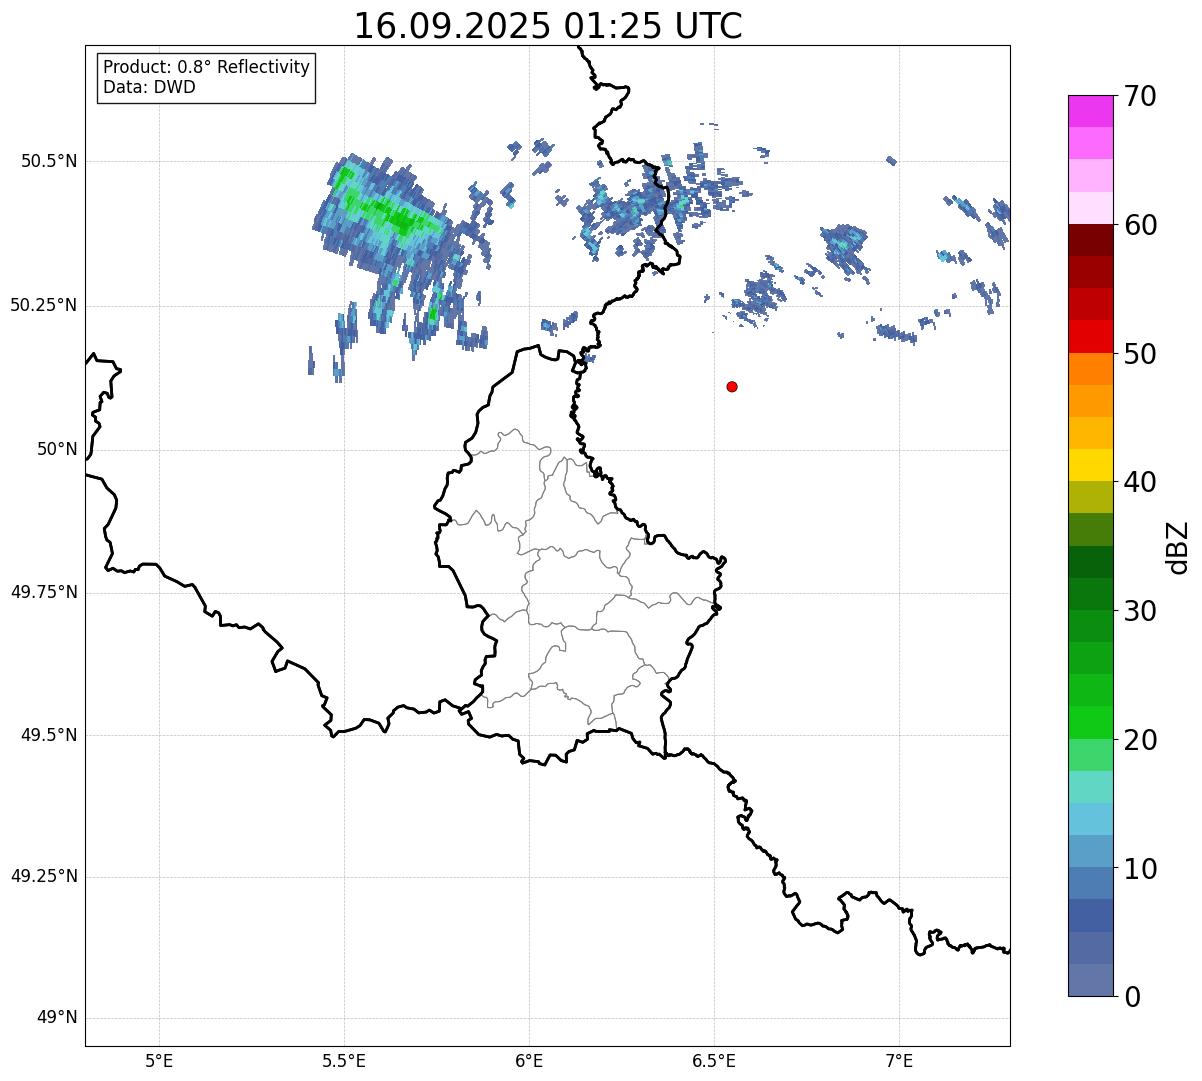The width and height of the screenshot is (1202, 1081).
Task: Click the "Data: DWD" text
Action: tap(149, 87)
